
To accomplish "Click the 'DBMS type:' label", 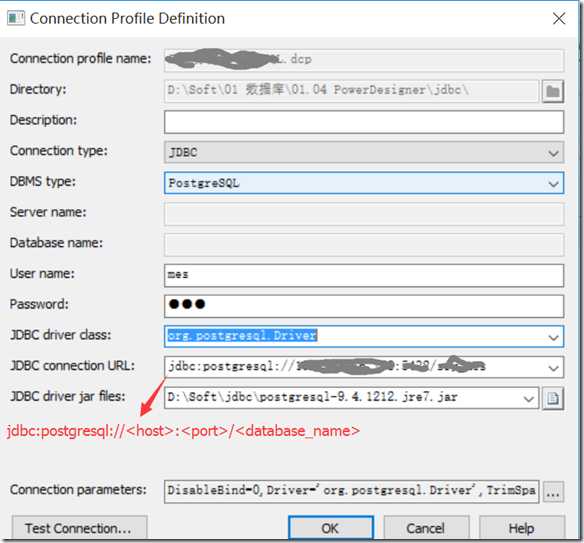I will [x=42, y=181].
